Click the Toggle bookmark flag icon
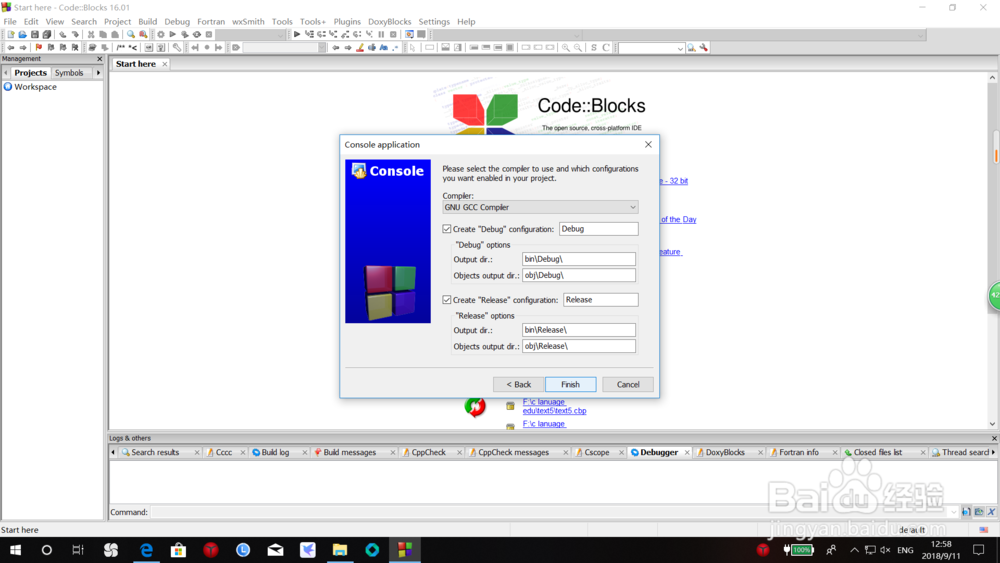The image size is (1000, 563). tap(38, 48)
